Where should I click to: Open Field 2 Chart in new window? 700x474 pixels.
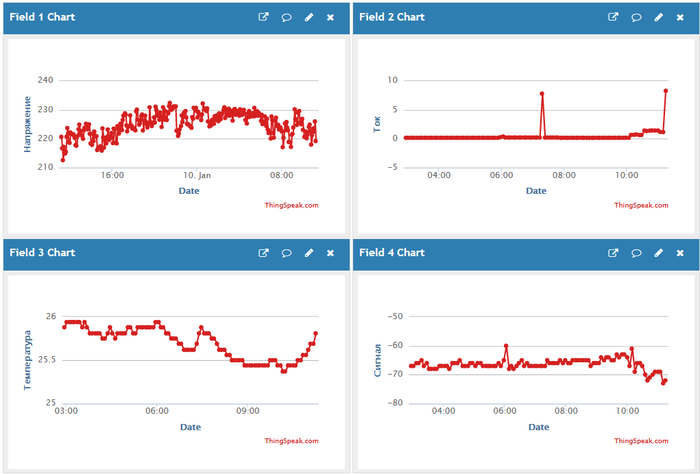pos(613,17)
